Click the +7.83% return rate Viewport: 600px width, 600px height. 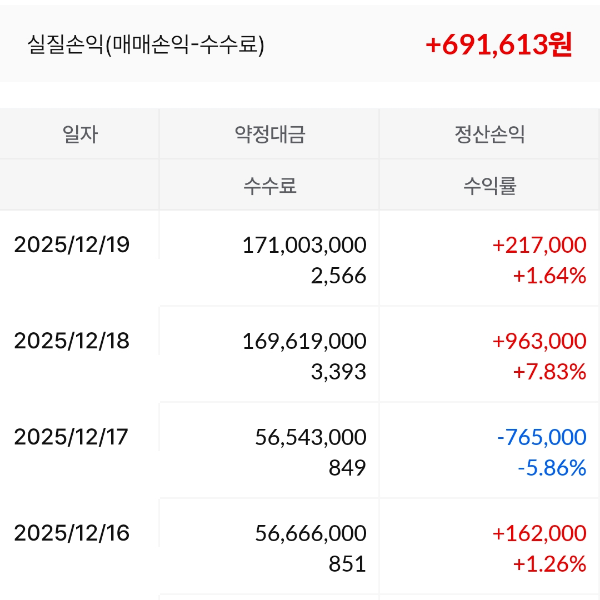pyautogui.click(x=549, y=372)
